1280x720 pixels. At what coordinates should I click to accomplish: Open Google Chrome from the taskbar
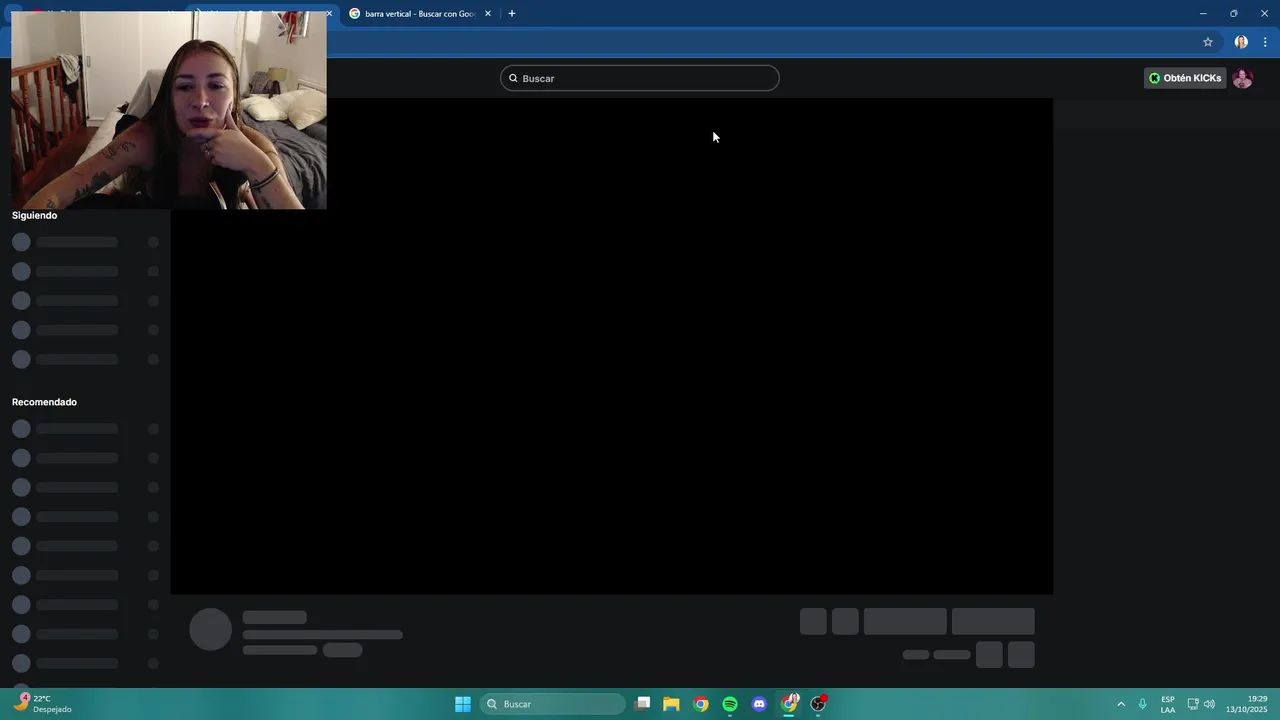pos(701,704)
